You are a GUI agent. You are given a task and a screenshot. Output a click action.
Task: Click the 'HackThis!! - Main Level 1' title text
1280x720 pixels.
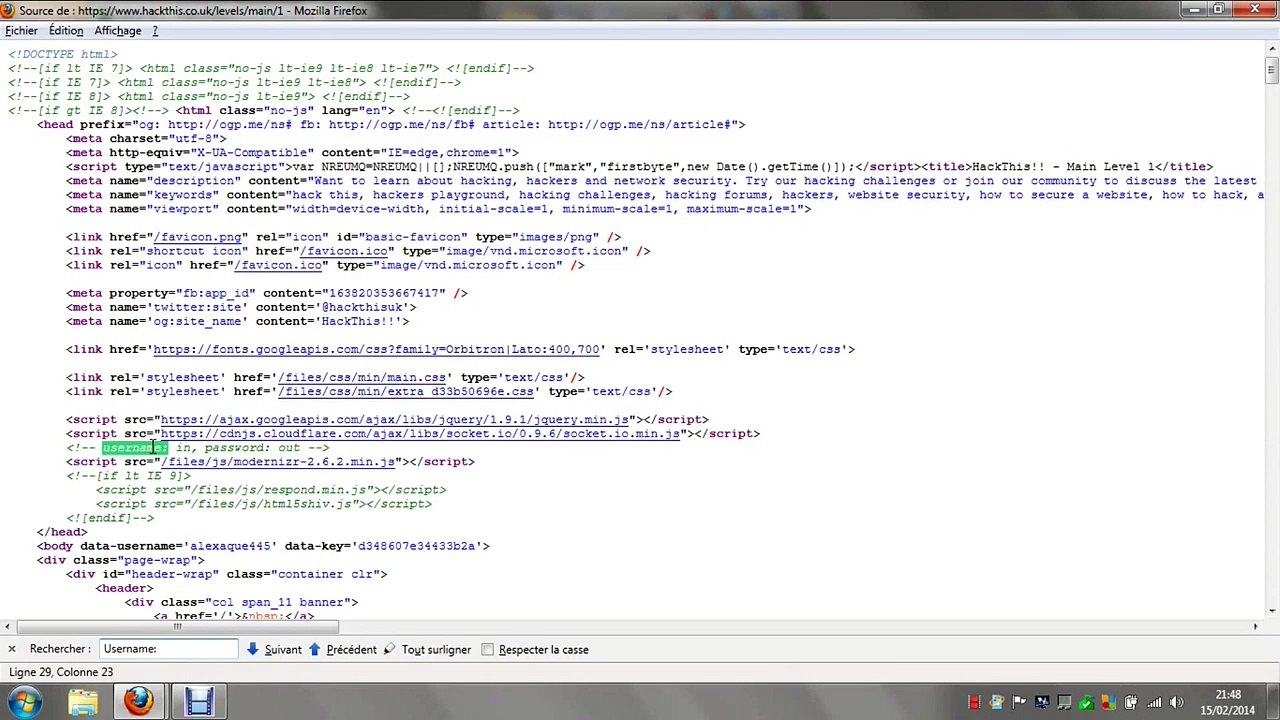tap(1066, 166)
